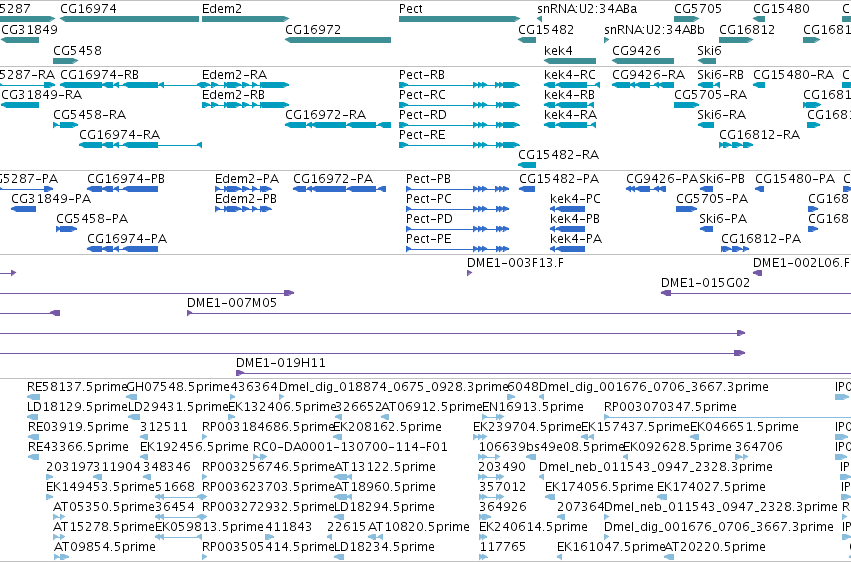
Task: Click the CG15480 gene label
Action: pyautogui.click(x=781, y=9)
